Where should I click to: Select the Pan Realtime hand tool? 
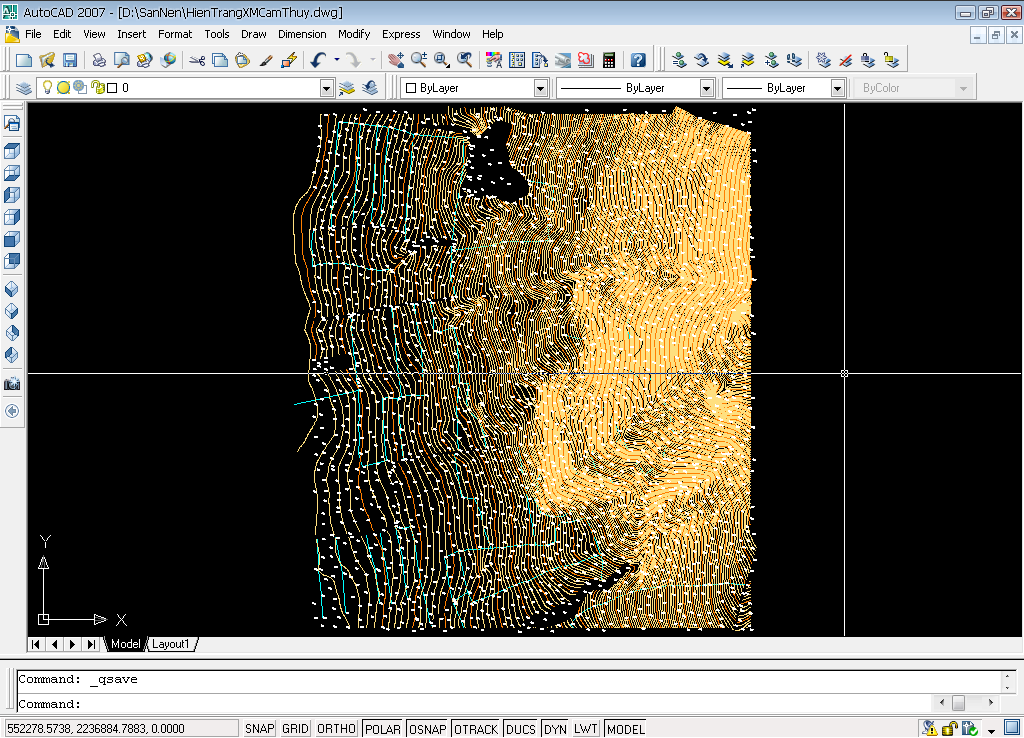pos(396,60)
